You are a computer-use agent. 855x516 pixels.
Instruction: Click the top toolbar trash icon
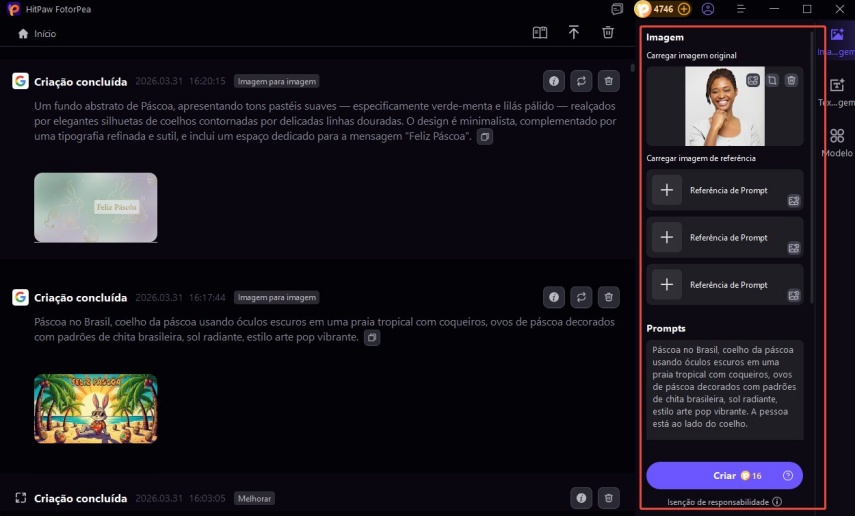(x=608, y=33)
